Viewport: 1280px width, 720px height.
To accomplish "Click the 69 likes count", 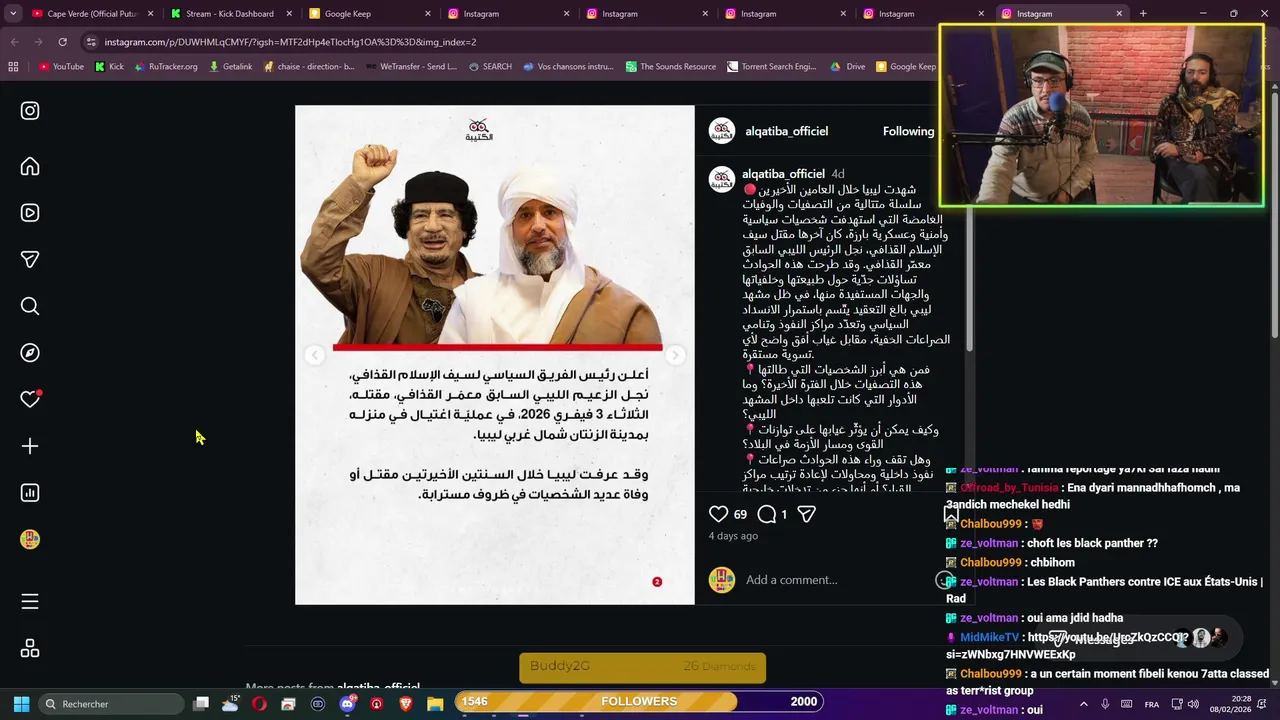I will 740,514.
